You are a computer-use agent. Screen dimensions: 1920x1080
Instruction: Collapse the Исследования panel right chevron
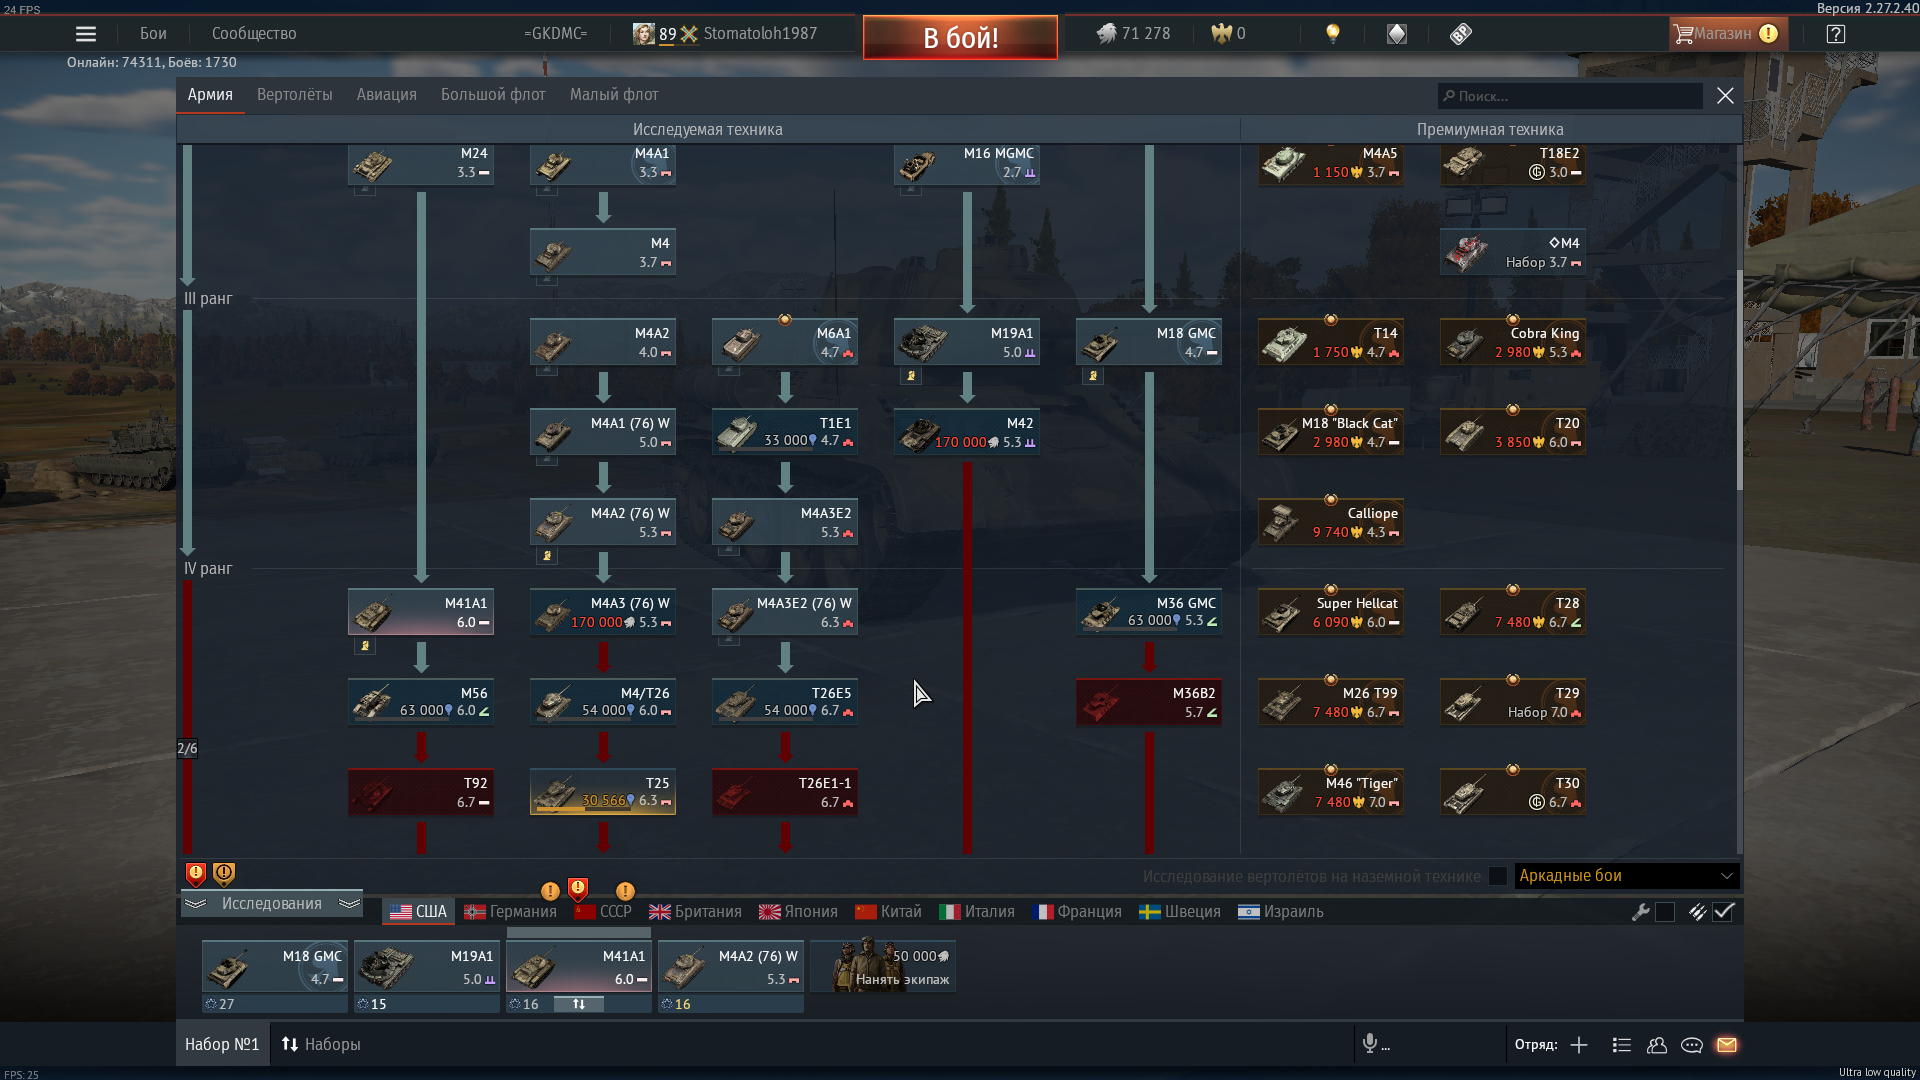coord(349,903)
